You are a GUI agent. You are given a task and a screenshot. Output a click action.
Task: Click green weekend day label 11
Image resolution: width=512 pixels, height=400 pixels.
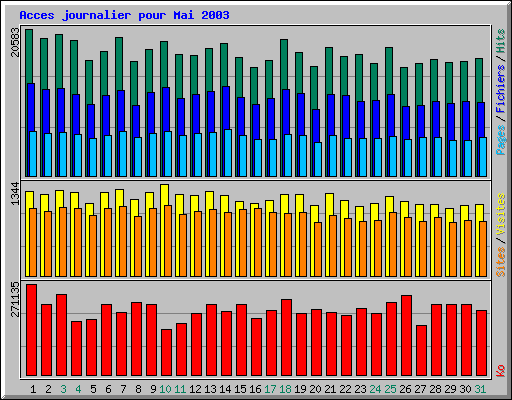(x=180, y=389)
